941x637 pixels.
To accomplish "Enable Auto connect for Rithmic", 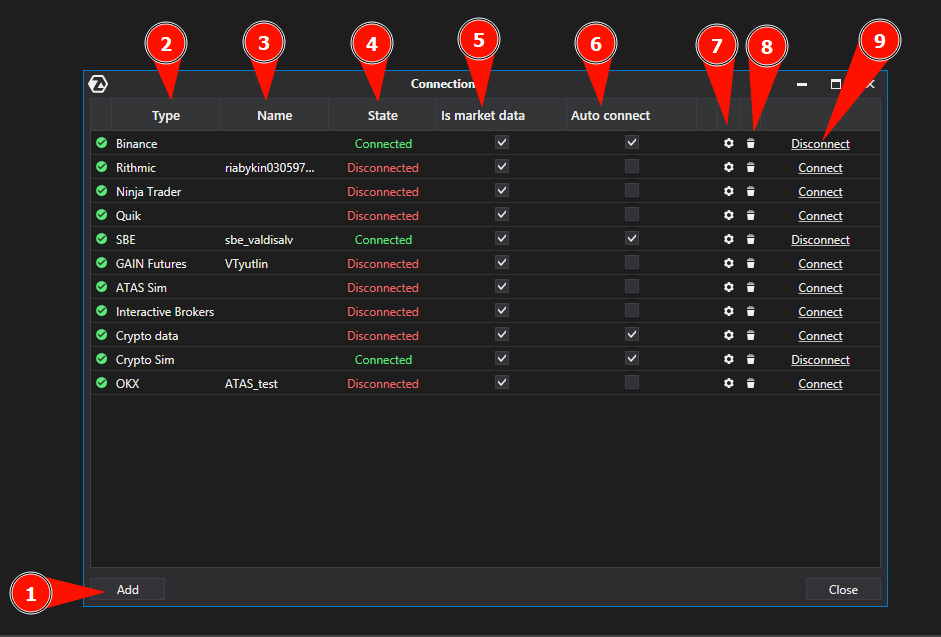I will coord(631,166).
